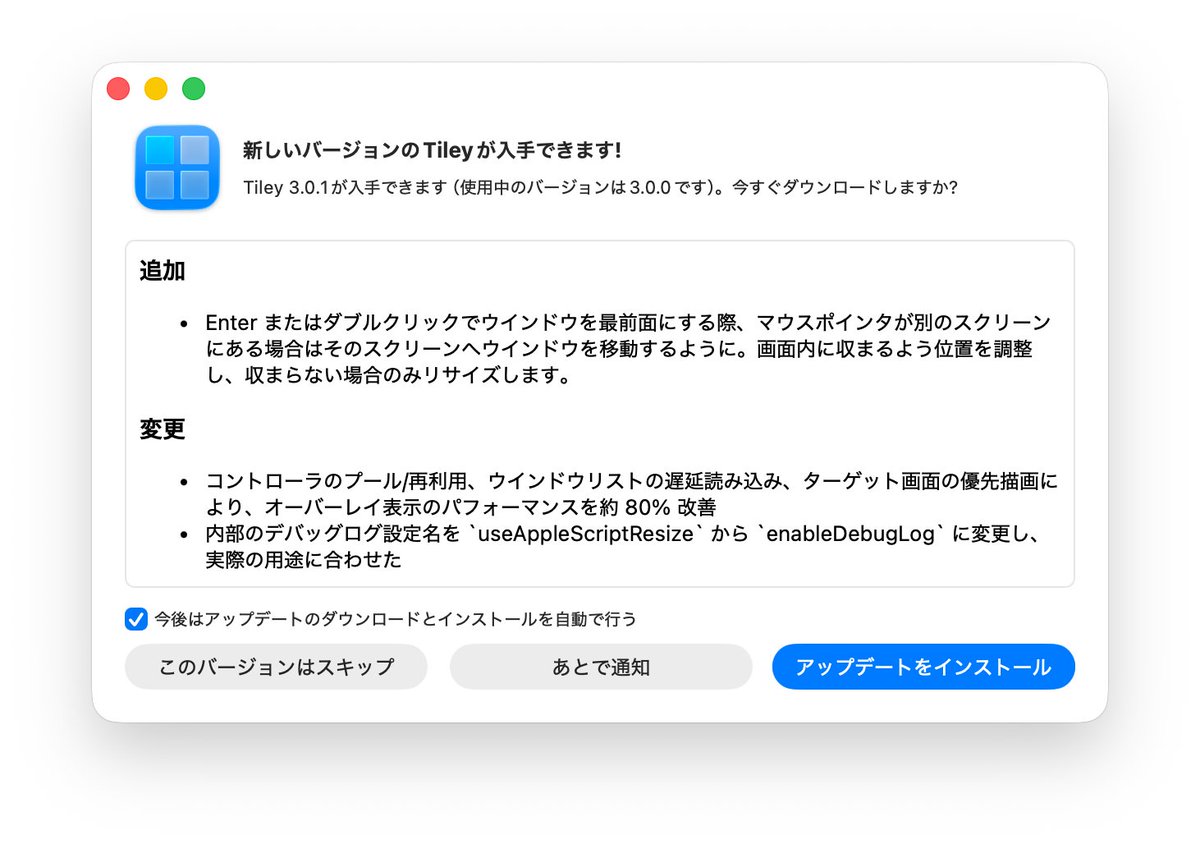Click the bullet starting with Enter またはダブルクリック
1200x844 pixels.
[x=628, y=350]
